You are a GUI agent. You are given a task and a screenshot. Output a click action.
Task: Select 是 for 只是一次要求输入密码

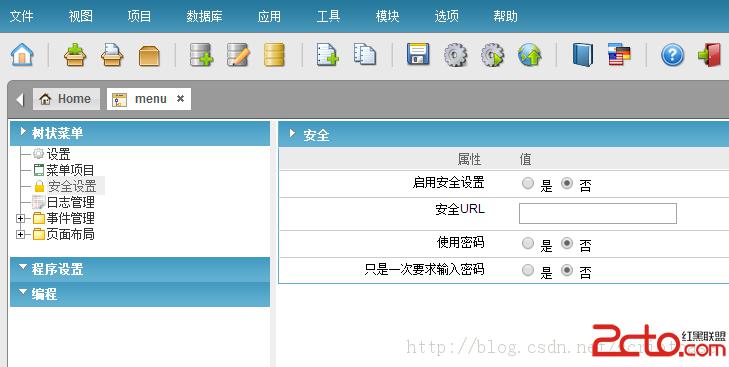point(528,270)
